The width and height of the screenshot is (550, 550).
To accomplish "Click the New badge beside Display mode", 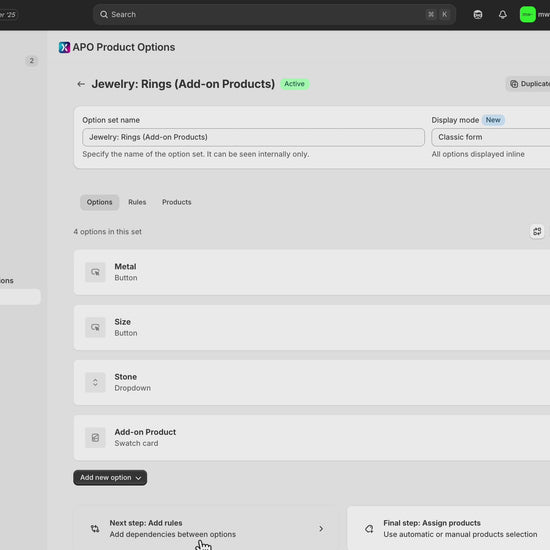I will click(493, 120).
